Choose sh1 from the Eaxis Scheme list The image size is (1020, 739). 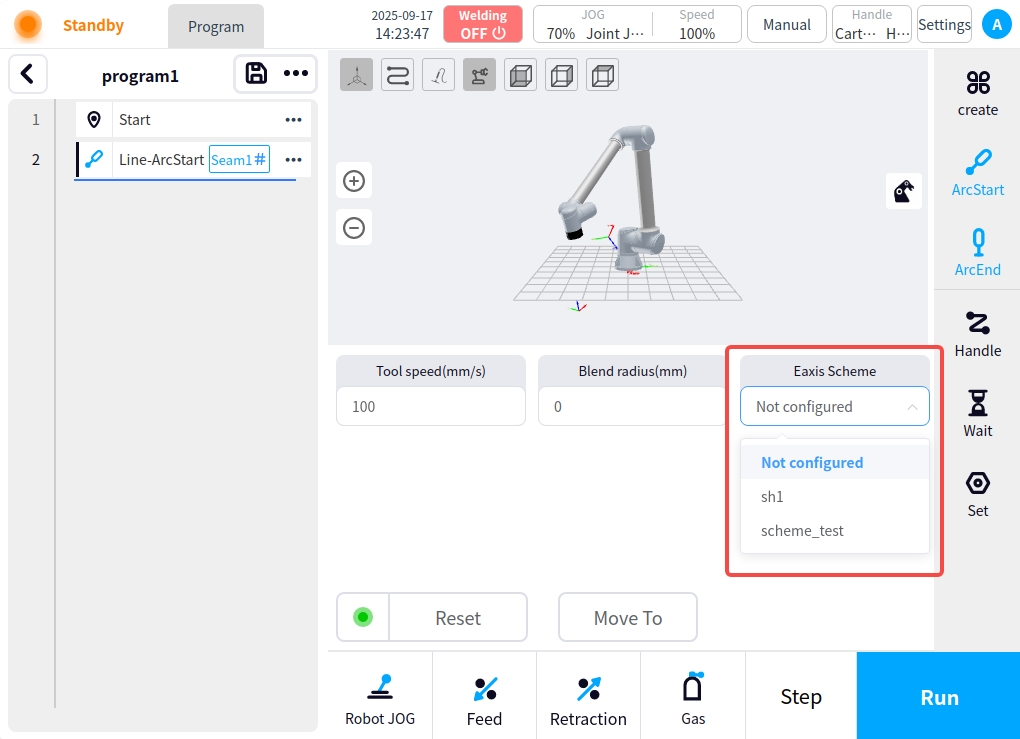[772, 497]
